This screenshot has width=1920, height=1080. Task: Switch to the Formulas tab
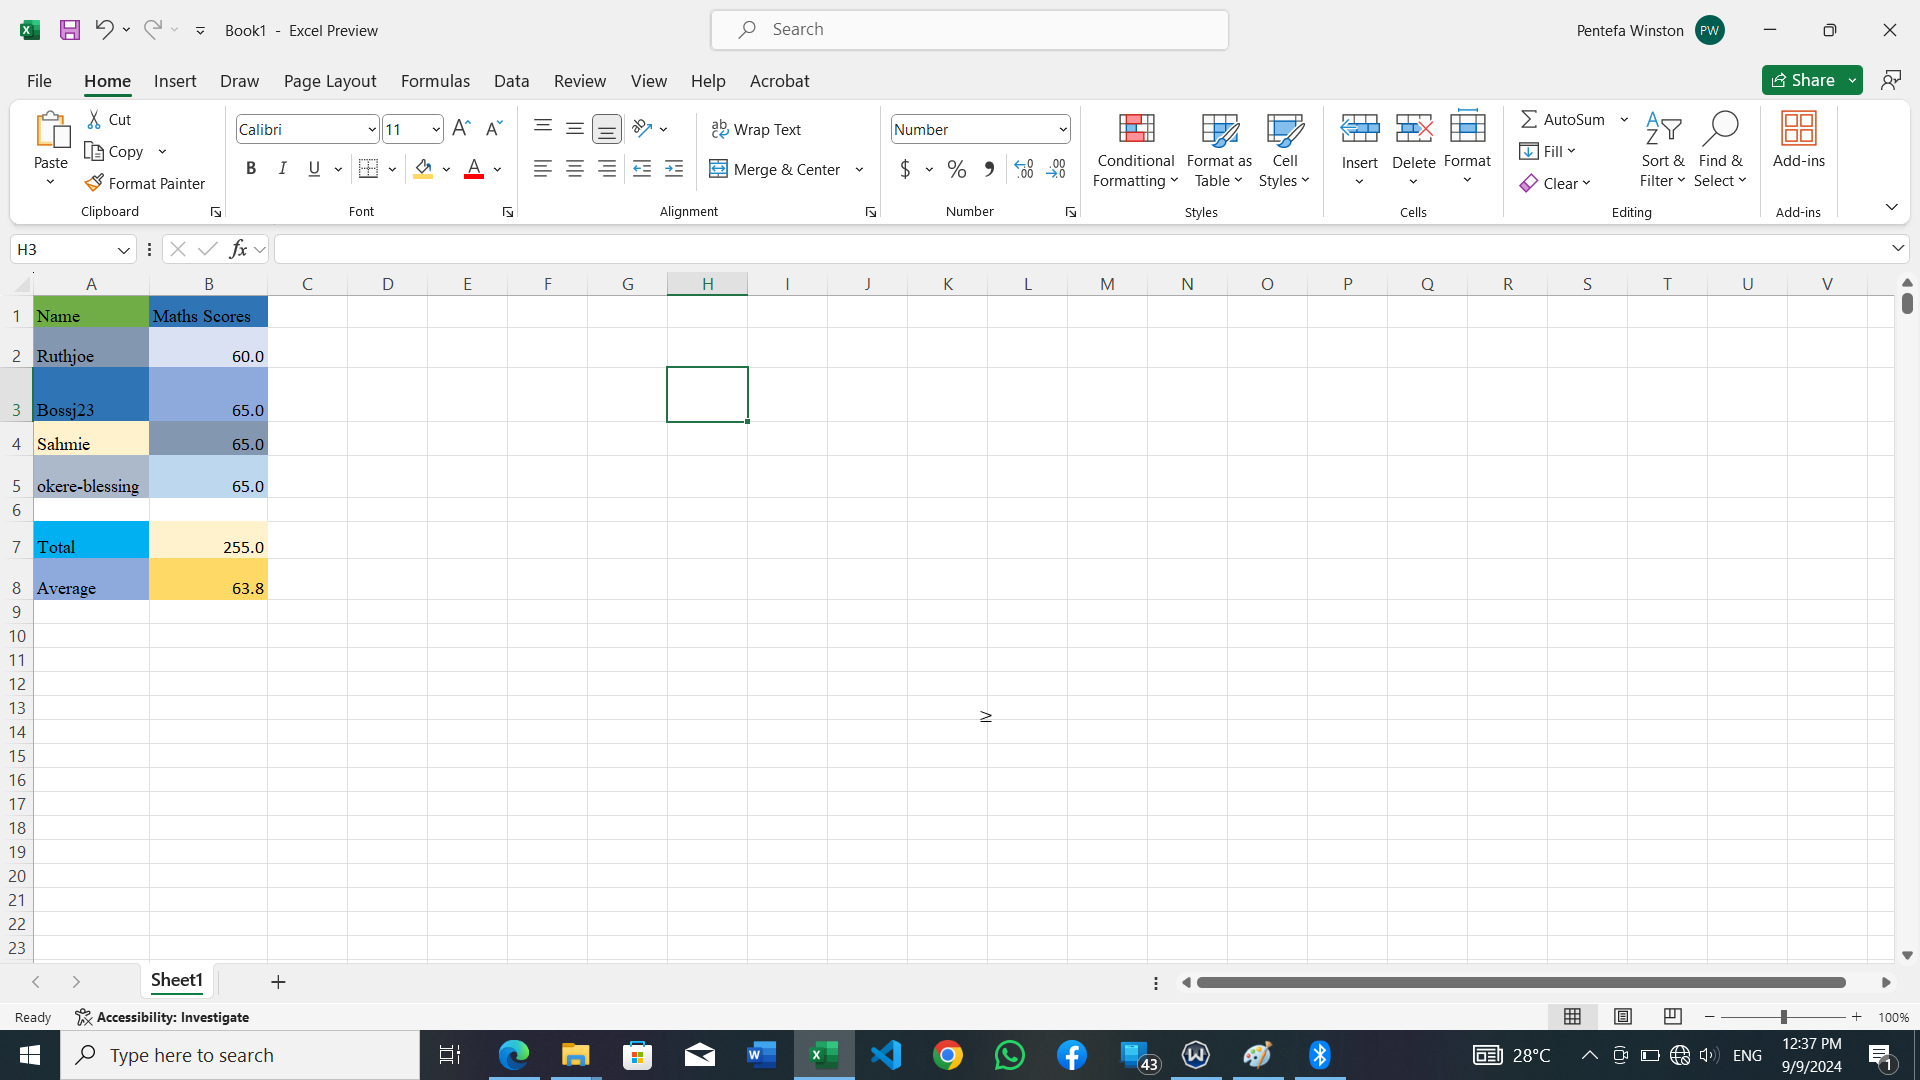click(435, 81)
